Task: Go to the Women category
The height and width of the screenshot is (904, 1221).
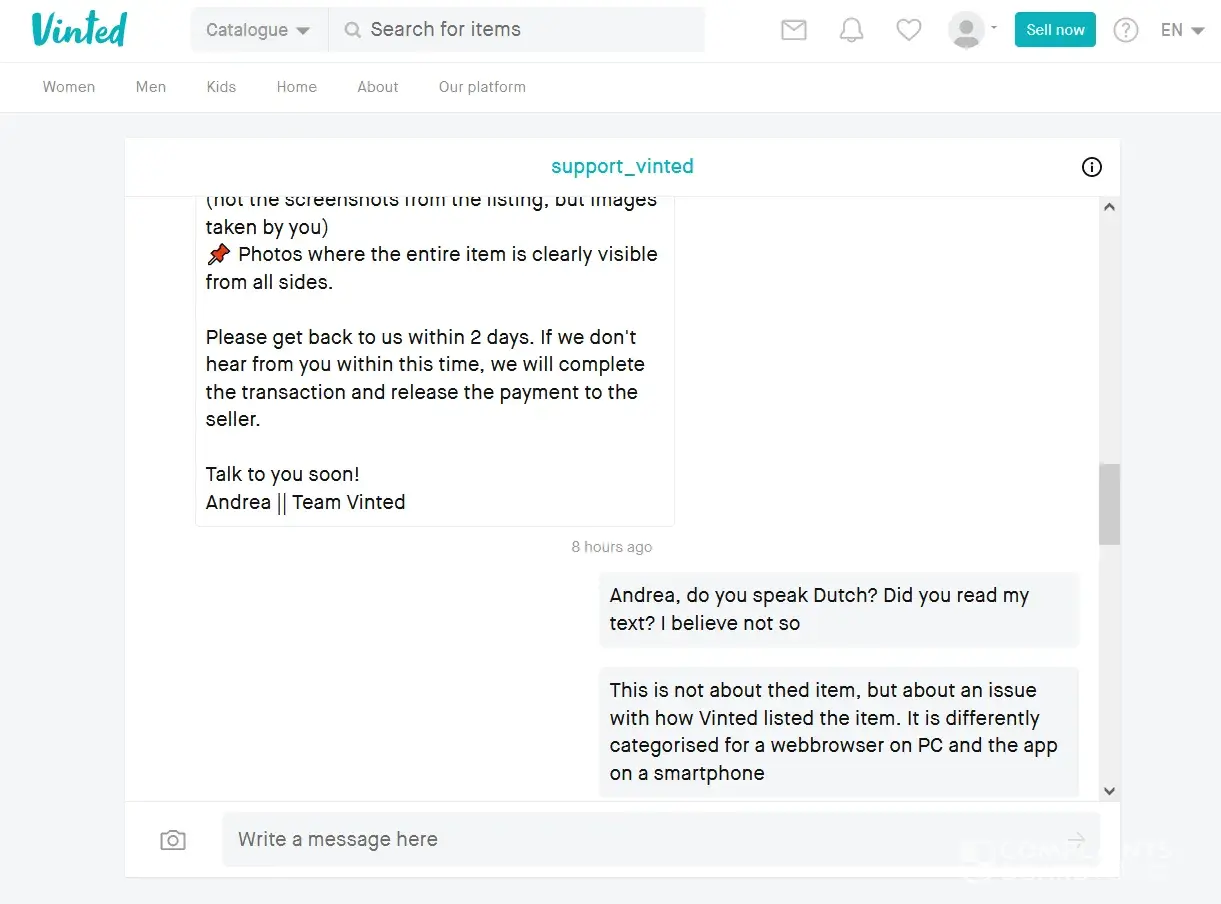Action: 69,87
